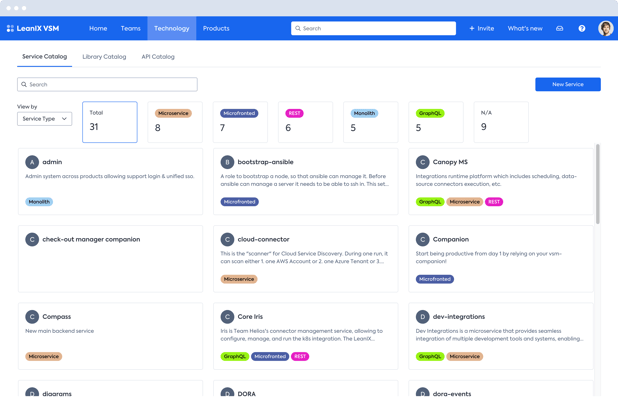Click GraphQL tag on Core Iris card

235,356
